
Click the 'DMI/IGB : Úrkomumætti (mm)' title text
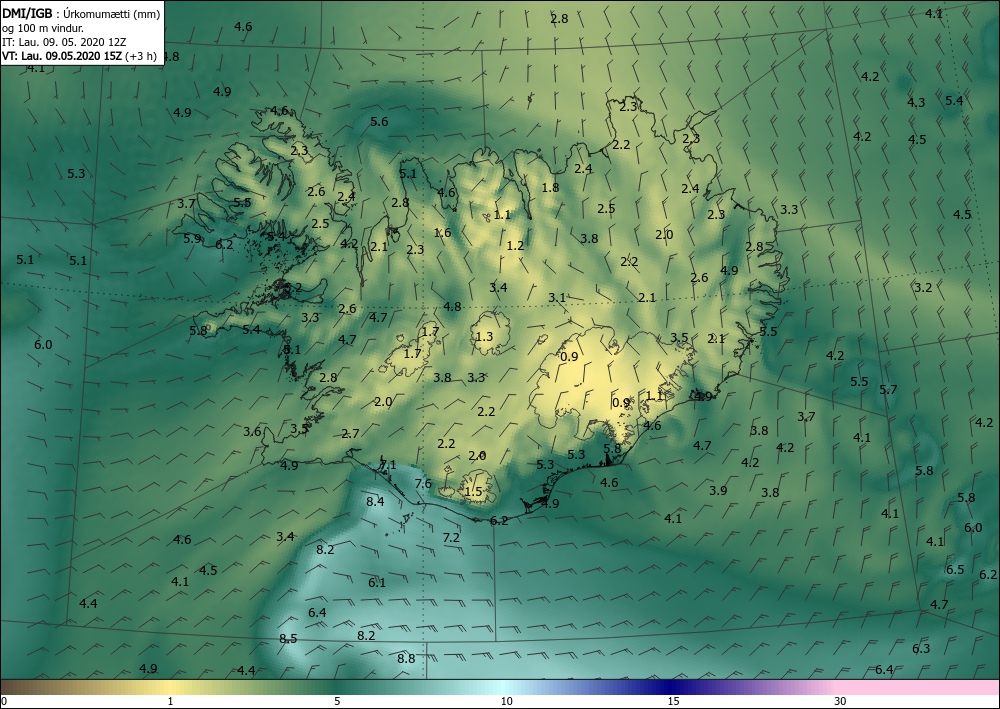coord(81,14)
